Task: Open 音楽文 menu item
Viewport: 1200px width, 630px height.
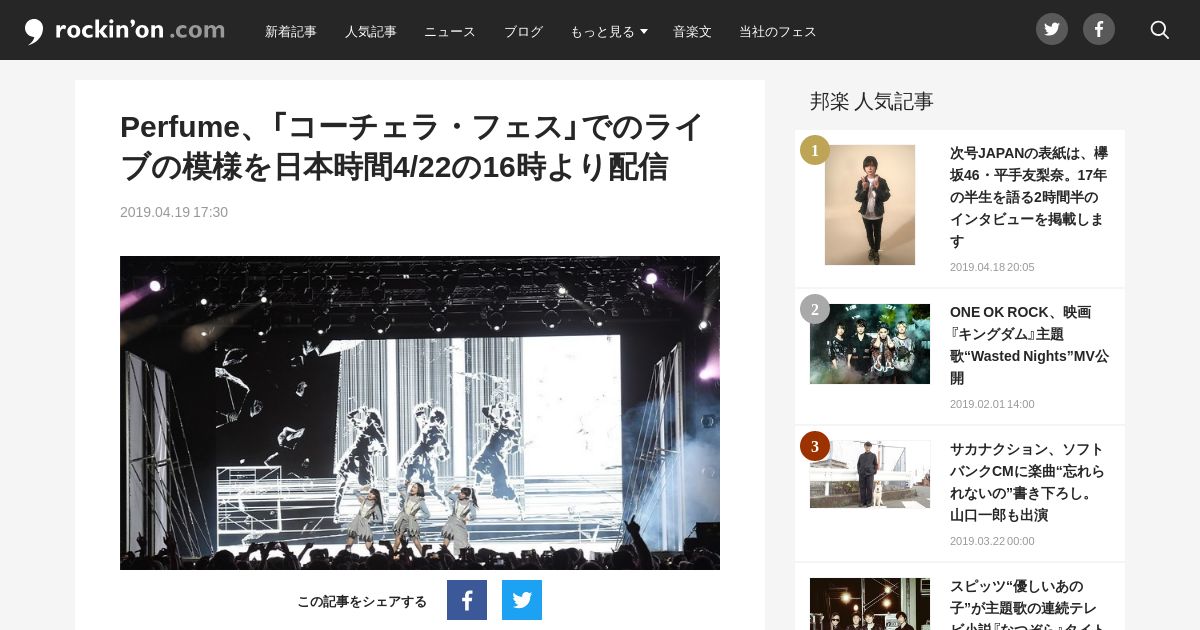Action: [x=692, y=31]
